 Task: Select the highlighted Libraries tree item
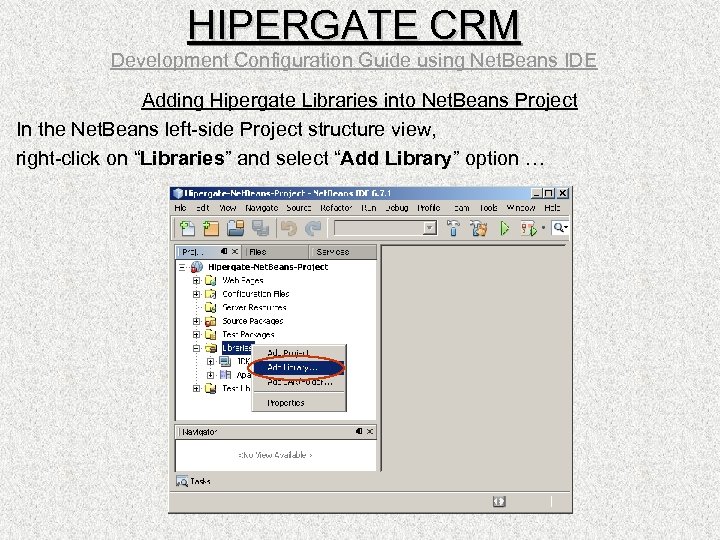(237, 348)
